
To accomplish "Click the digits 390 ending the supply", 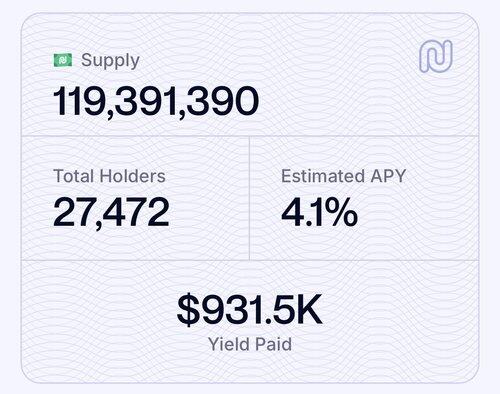I will [222, 101].
